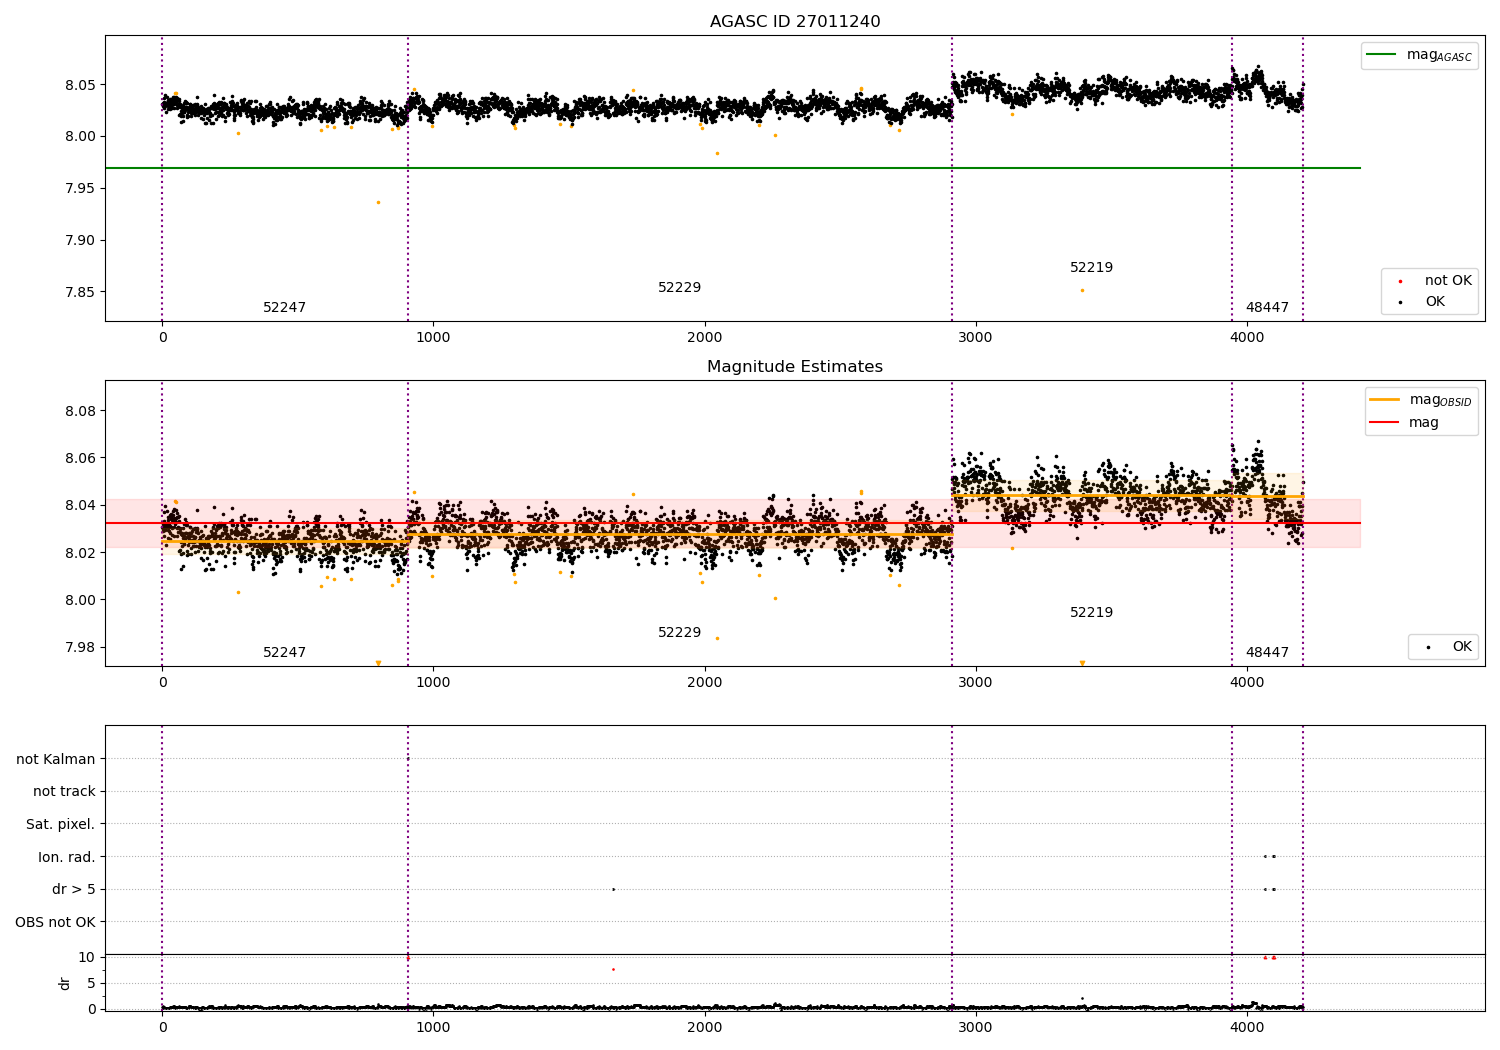Viewport: 1500px width, 1050px height.
Task: Click the 4000 x-axis tick of the top plot
Action: [x=1246, y=338]
